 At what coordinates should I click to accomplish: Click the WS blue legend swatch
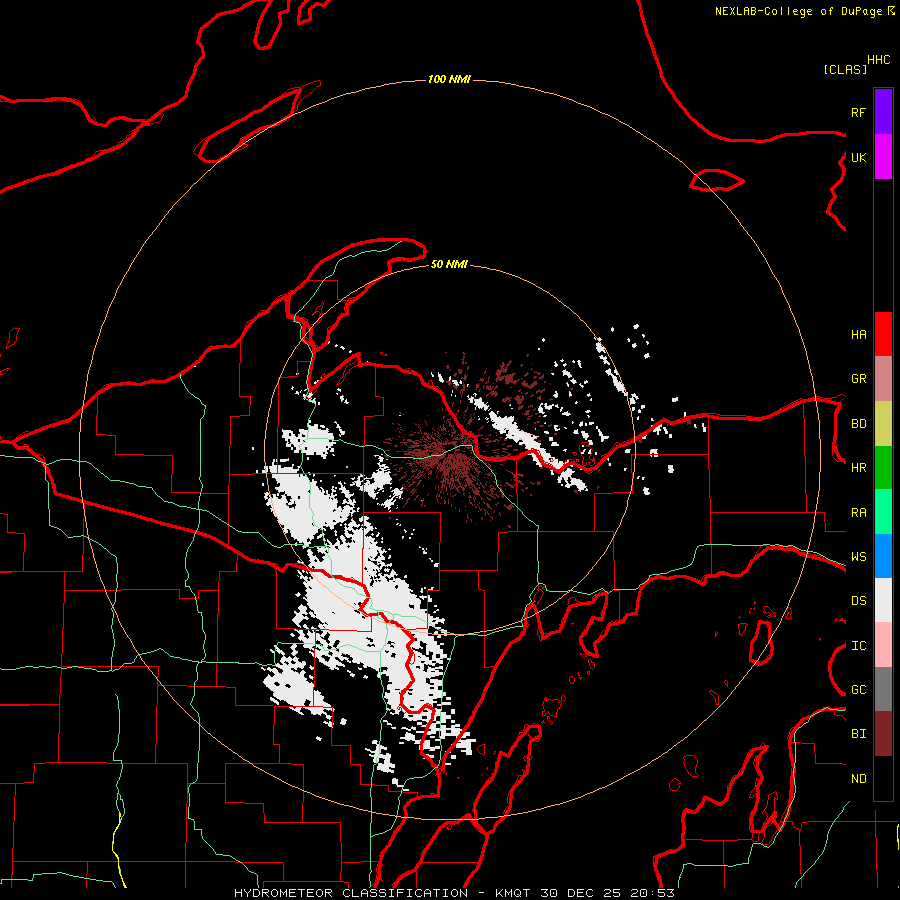[x=883, y=556]
